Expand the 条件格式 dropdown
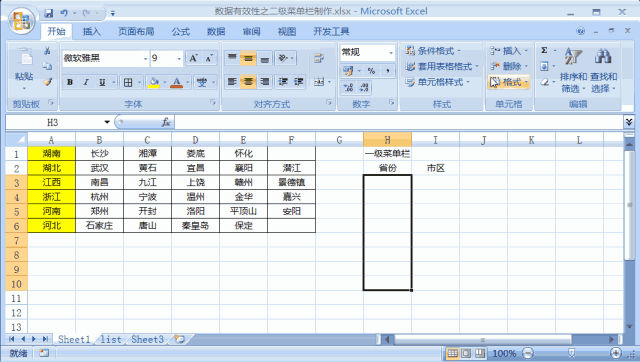640x362 pixels. click(x=459, y=51)
